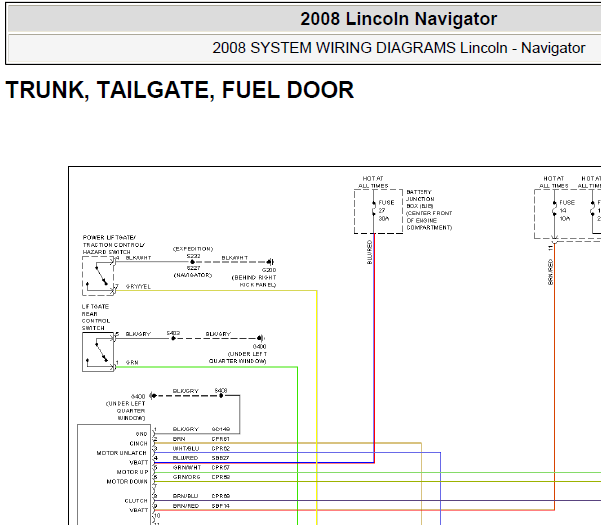Image resolution: width=601 pixels, height=525 pixels.
Task: Click the 'SBF14' circuit code
Action: point(220,506)
